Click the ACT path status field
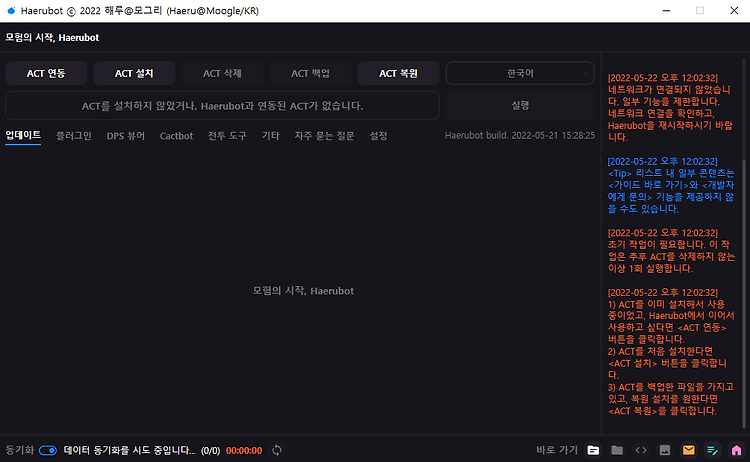This screenshot has width=750, height=462. [222, 105]
